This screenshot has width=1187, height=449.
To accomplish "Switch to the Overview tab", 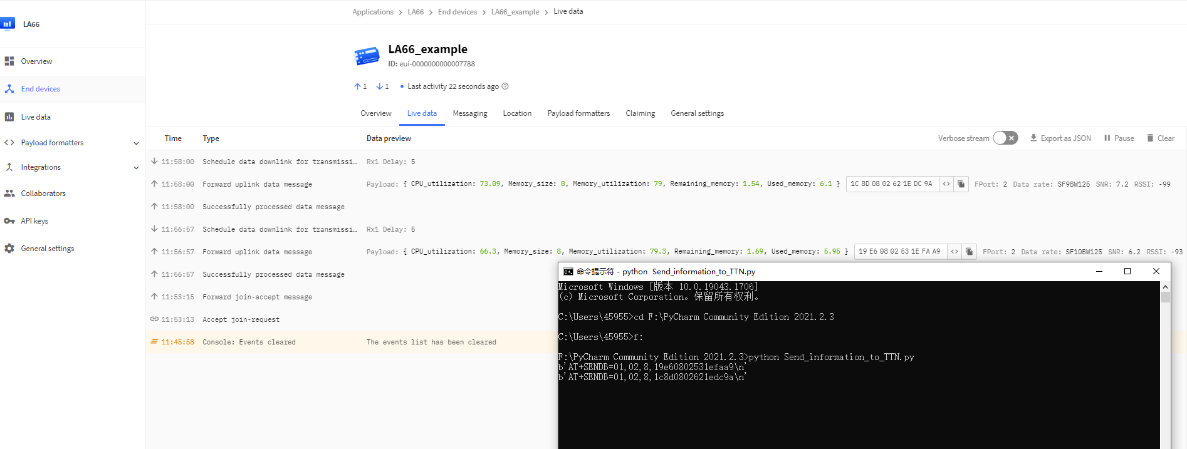I will pyautogui.click(x=375, y=114).
